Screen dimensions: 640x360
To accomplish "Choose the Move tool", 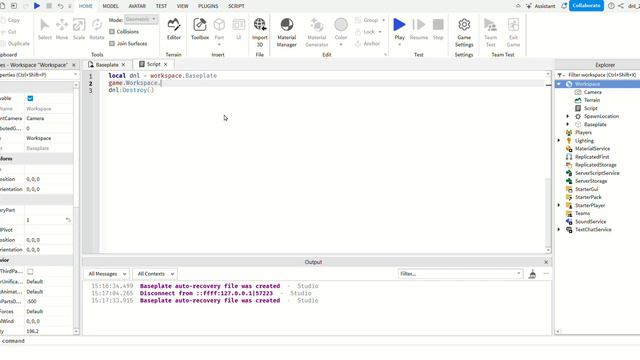I will tap(62, 29).
